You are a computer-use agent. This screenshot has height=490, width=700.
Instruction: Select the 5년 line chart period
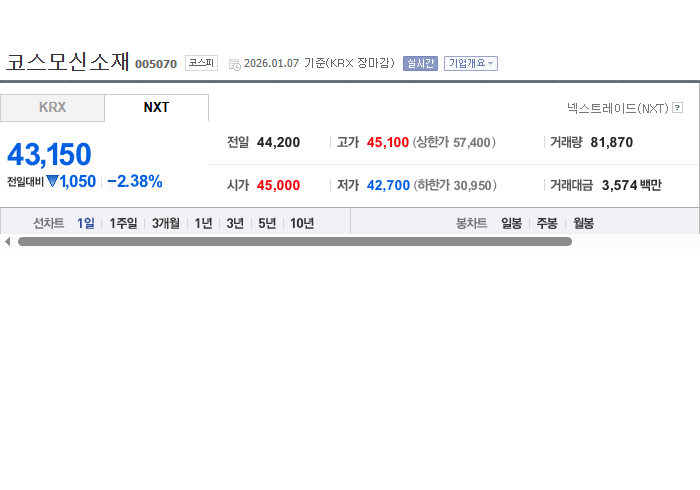pyautogui.click(x=267, y=223)
